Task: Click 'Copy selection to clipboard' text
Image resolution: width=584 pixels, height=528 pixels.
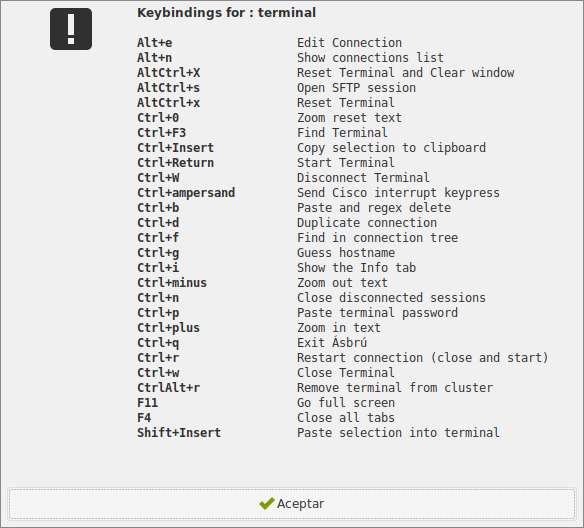Action: pos(391,148)
